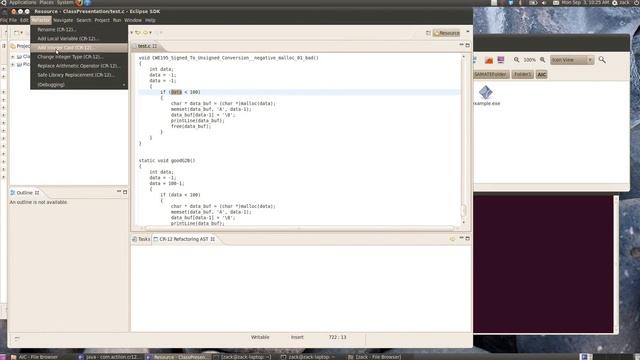
Task: Choose Rename (CR-12) in Refactor menu
Action: coord(79,29)
